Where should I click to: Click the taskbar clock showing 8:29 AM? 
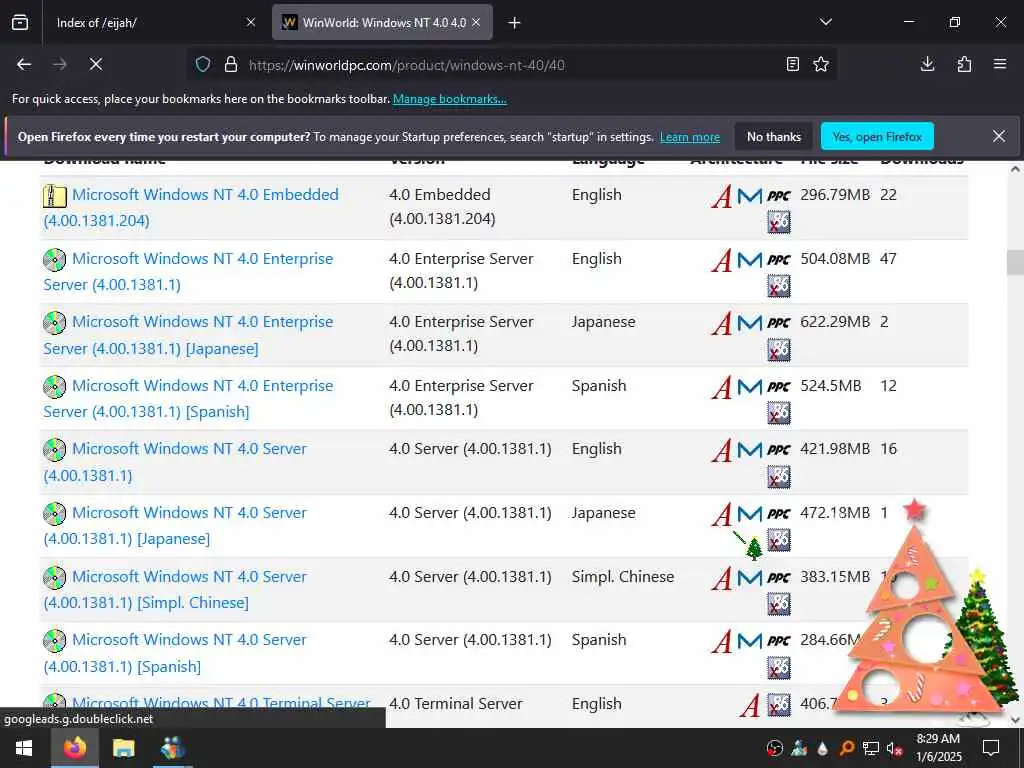click(x=938, y=748)
